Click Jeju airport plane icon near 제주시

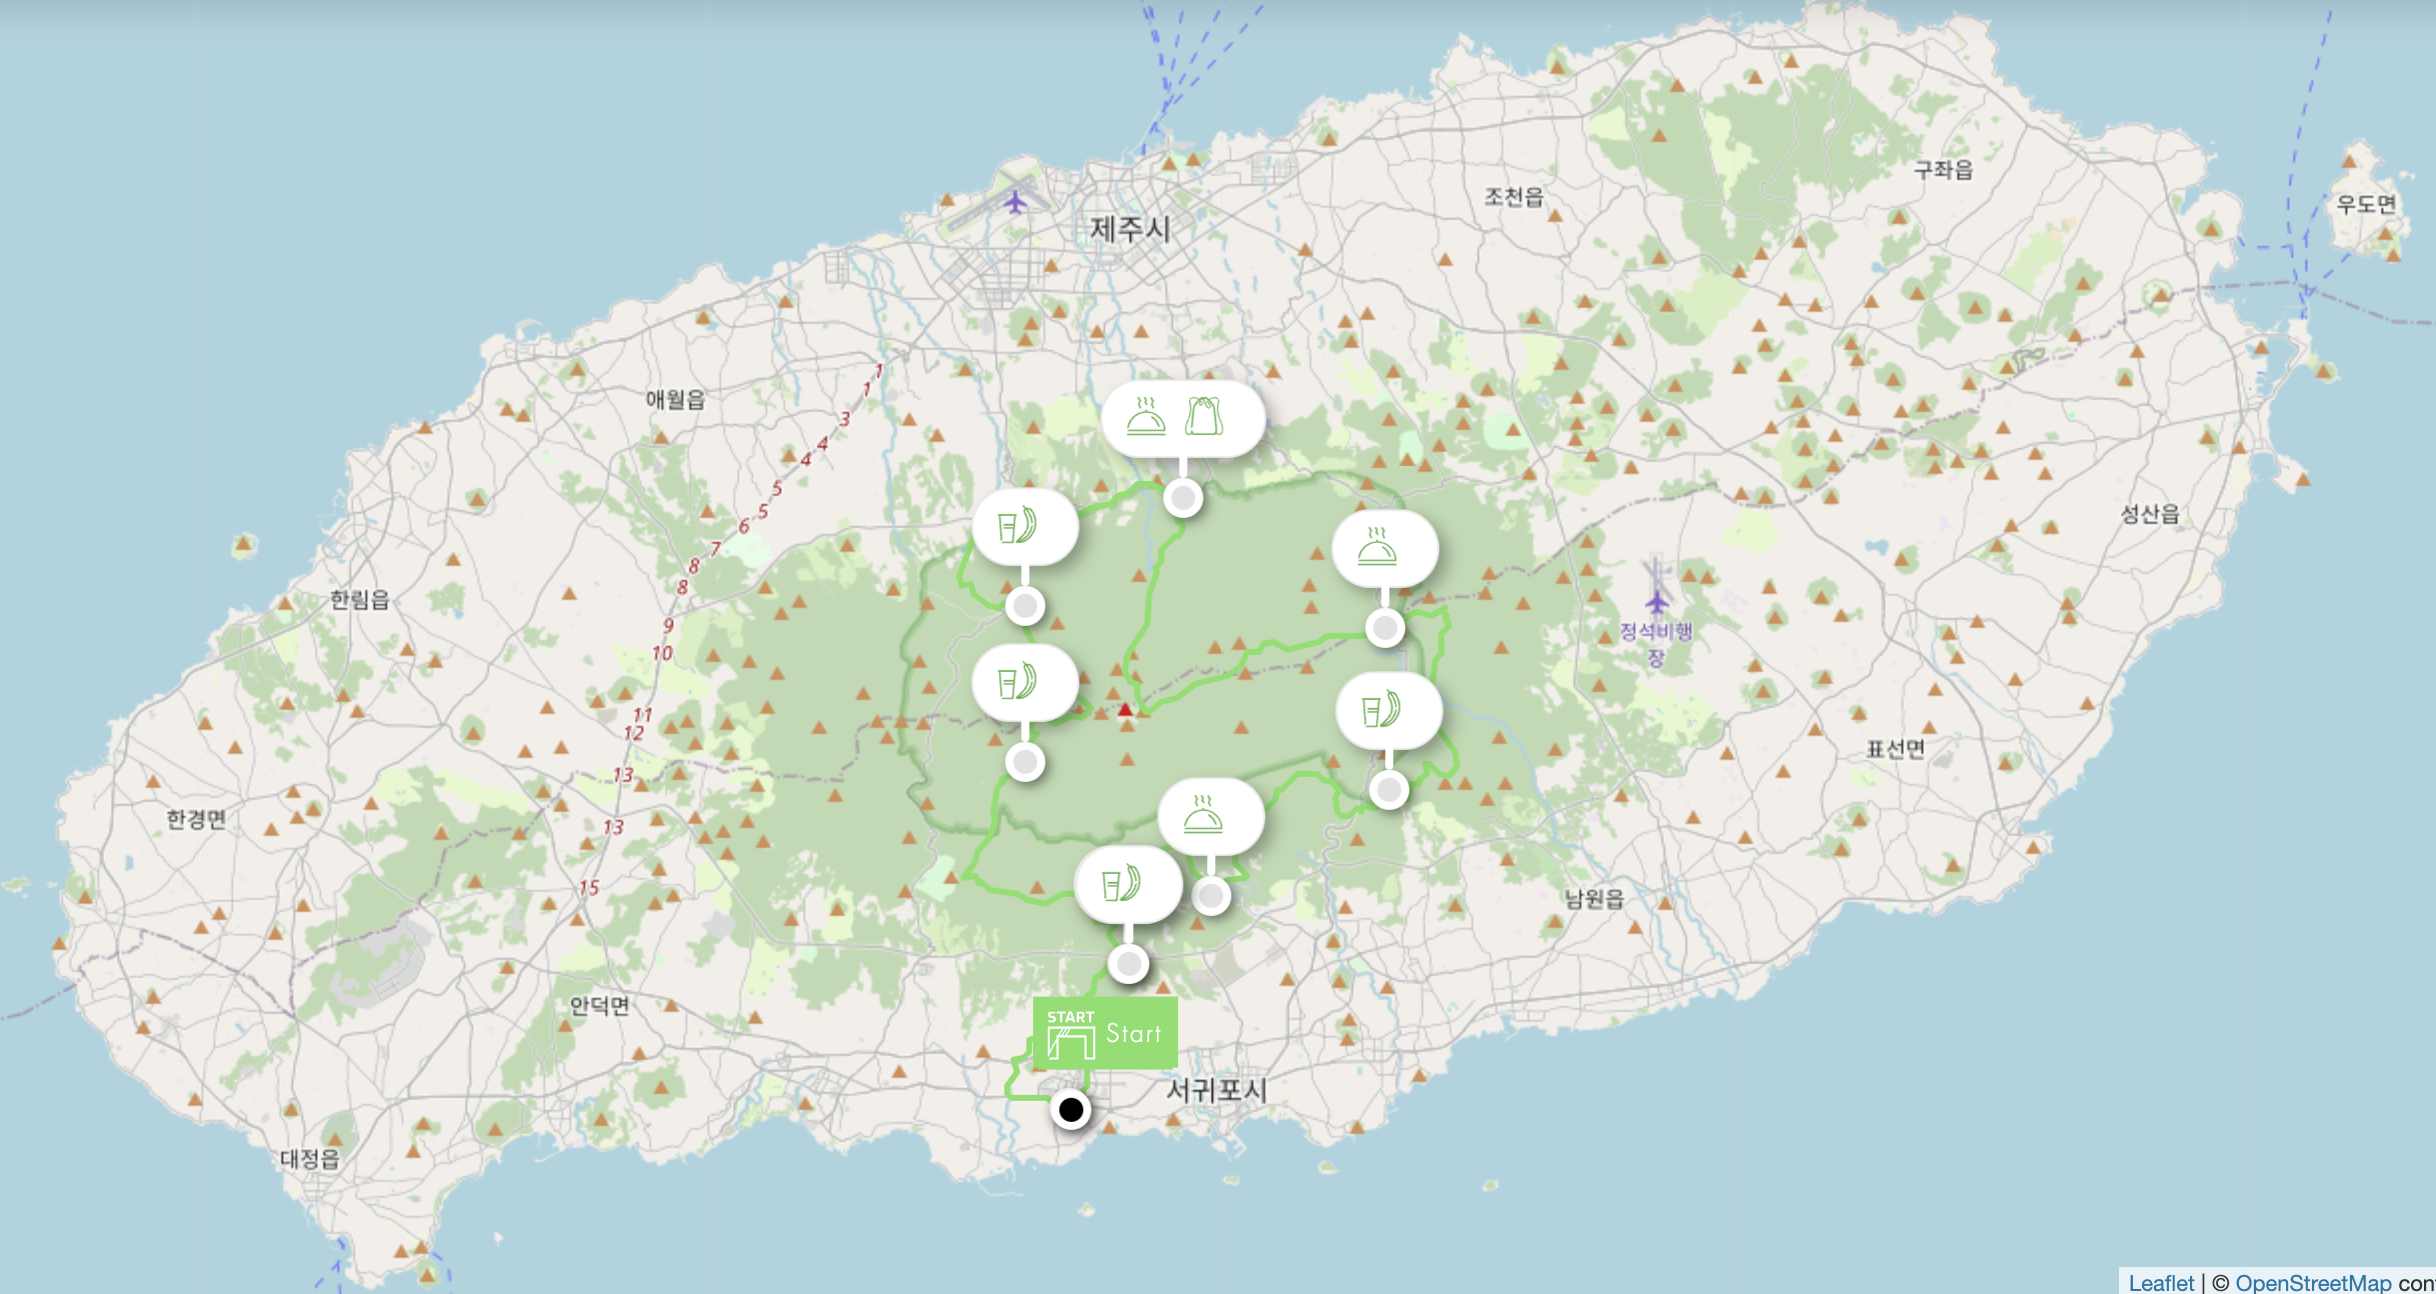tap(1016, 203)
